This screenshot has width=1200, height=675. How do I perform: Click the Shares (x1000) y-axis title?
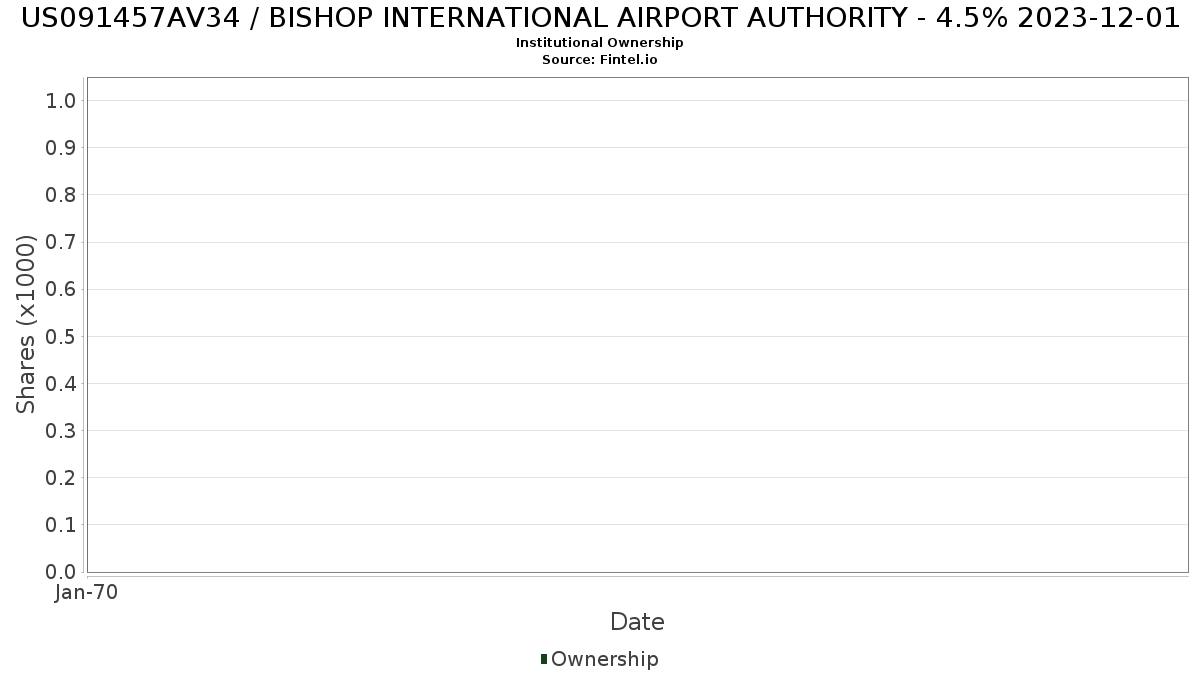click(x=27, y=324)
